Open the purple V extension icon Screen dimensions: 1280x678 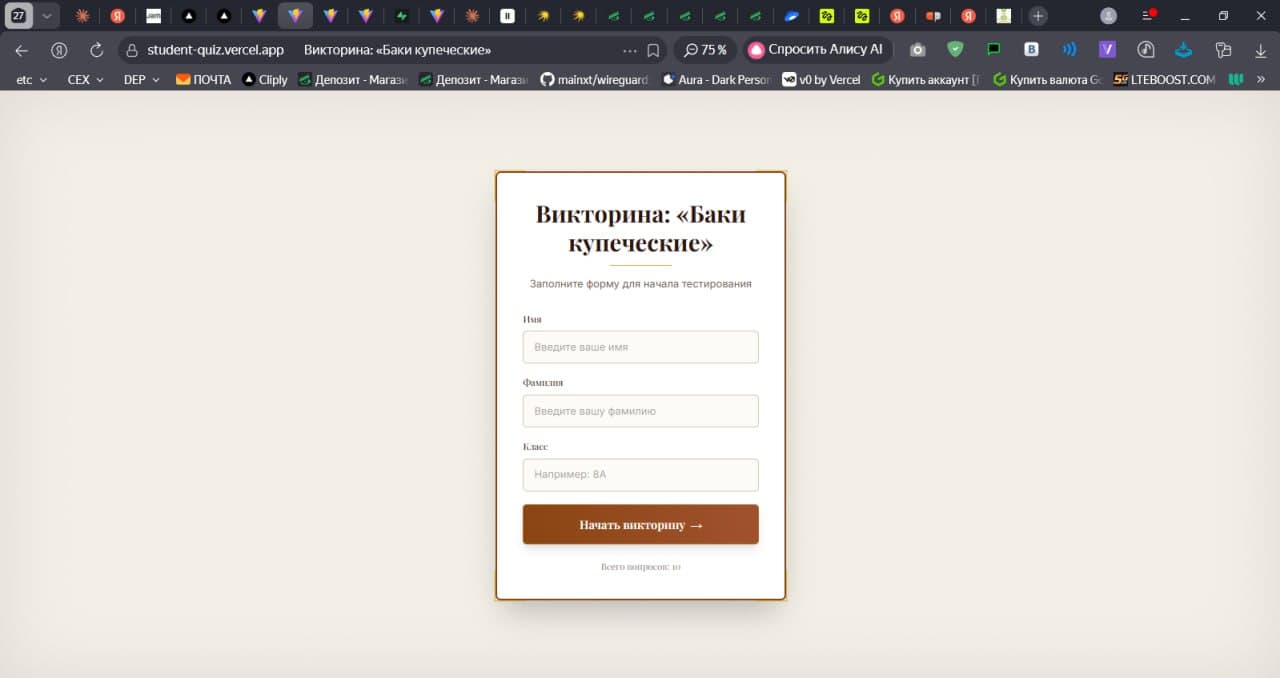coord(1107,50)
